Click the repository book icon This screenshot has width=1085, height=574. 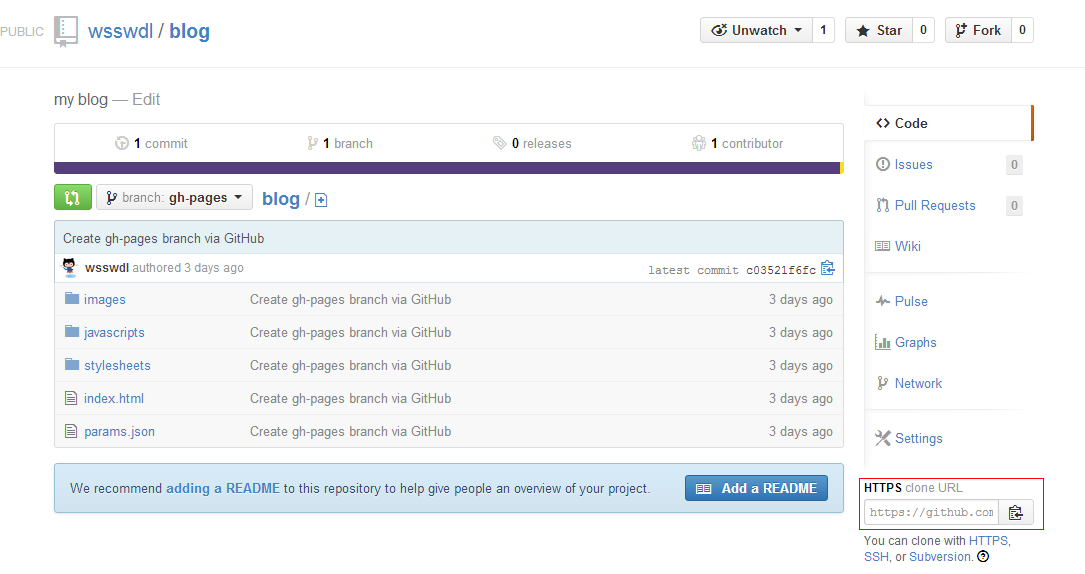click(x=66, y=31)
